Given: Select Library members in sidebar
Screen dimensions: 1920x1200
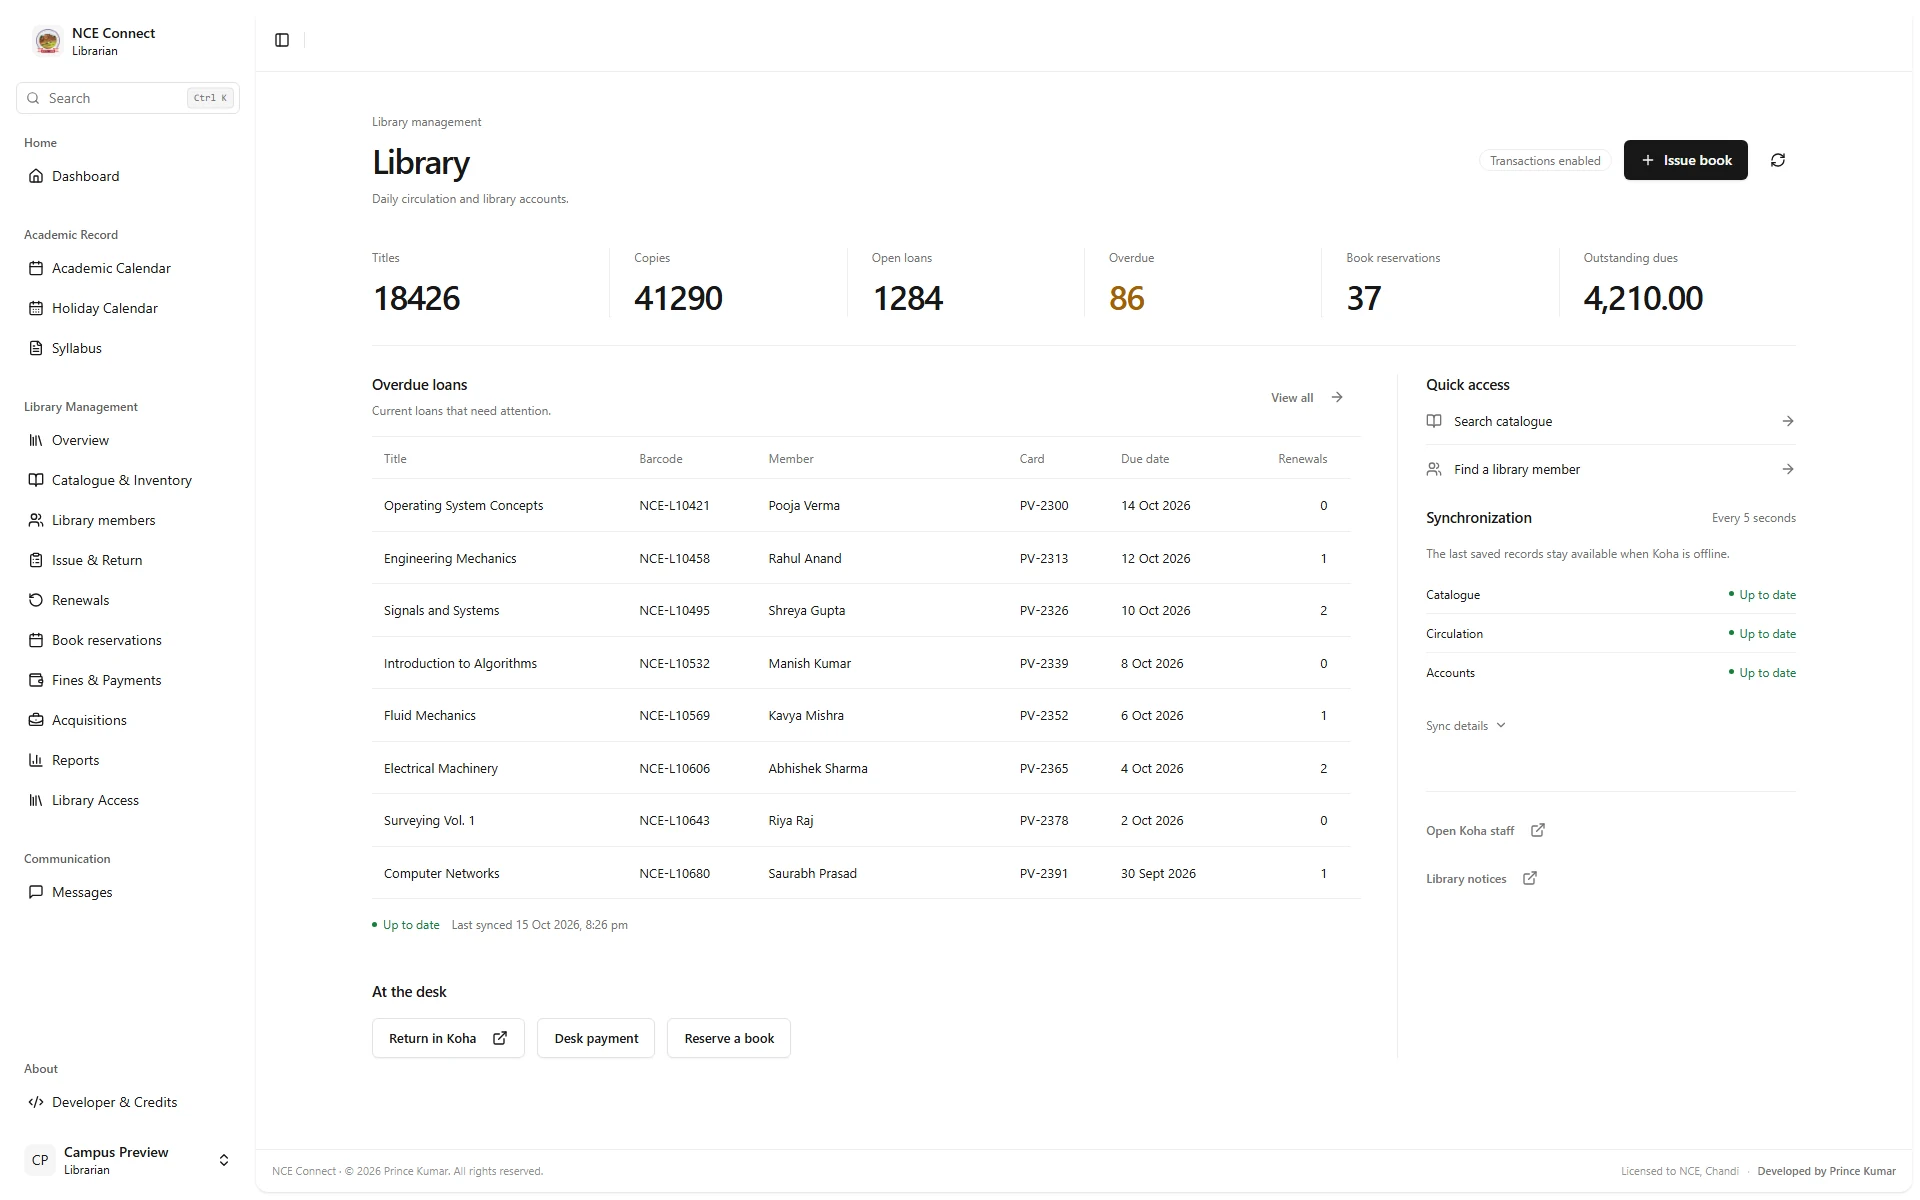Looking at the screenshot, I should click(128, 520).
